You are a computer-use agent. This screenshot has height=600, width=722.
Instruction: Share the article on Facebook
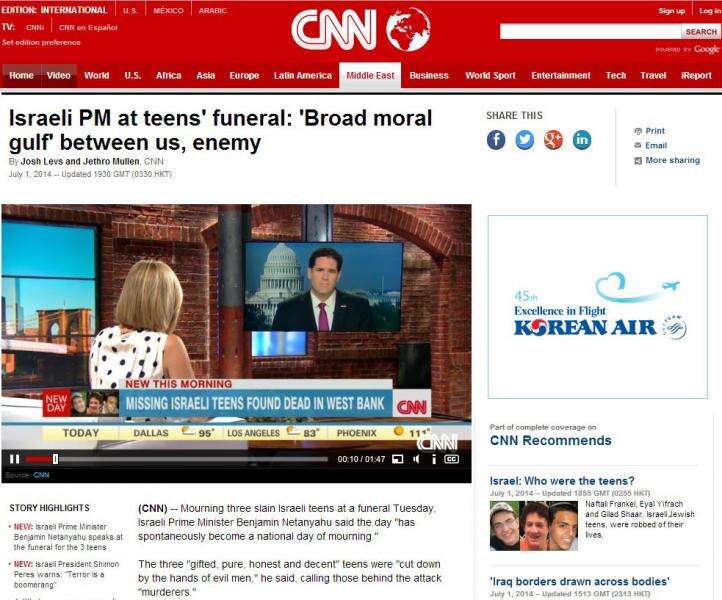[x=496, y=140]
